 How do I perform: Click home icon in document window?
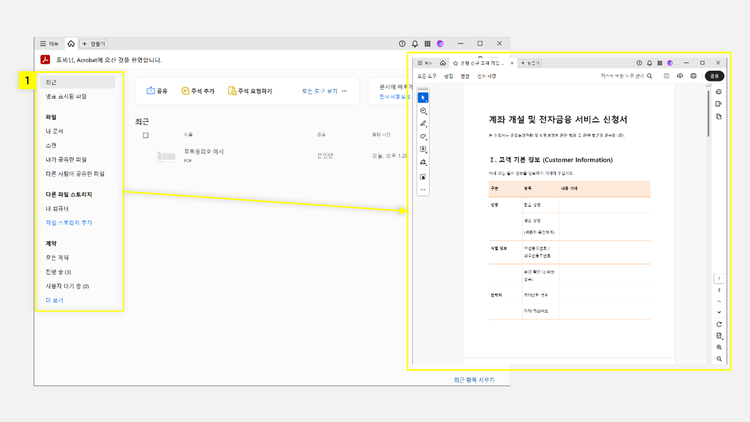click(443, 63)
